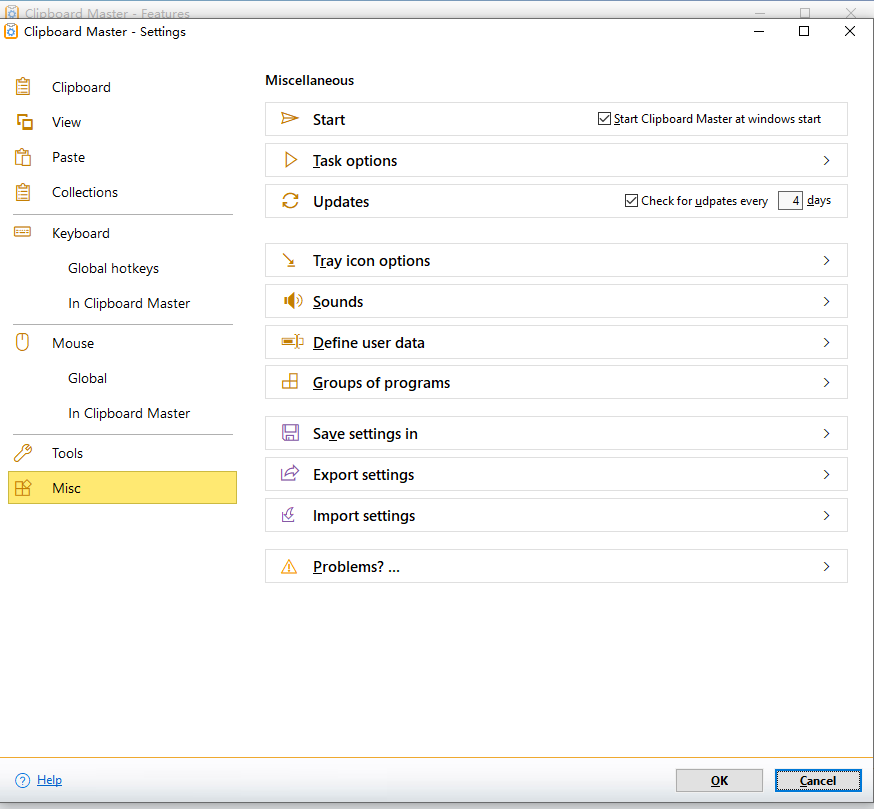
Task: Click the OK button
Action: tap(719, 781)
